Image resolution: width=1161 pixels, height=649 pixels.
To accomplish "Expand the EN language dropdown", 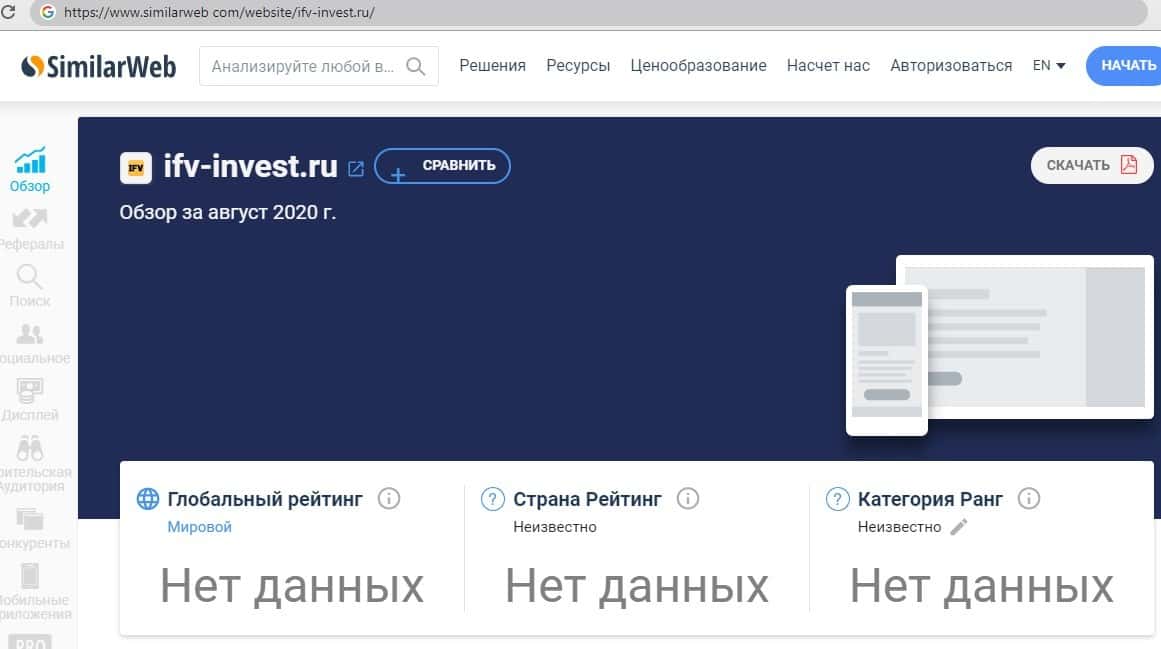I will pyautogui.click(x=1048, y=65).
